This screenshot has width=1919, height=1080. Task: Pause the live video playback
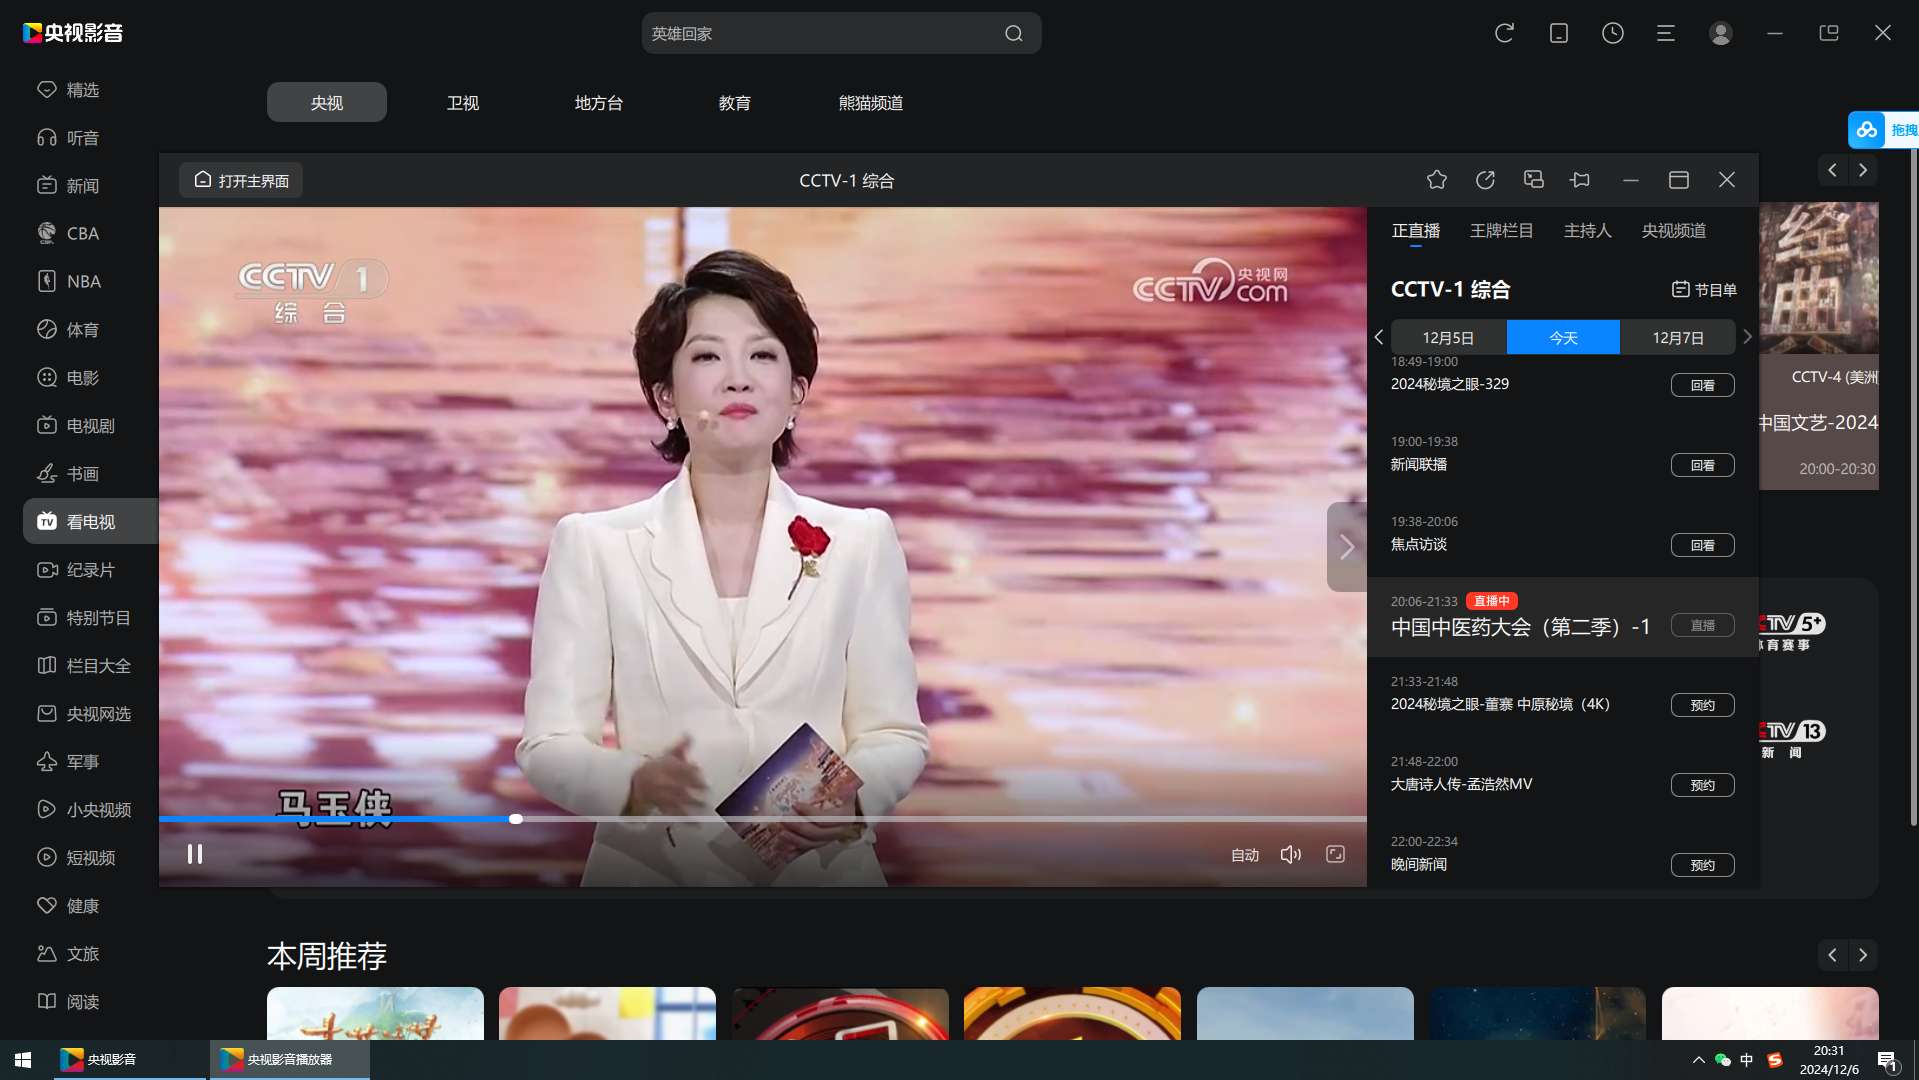point(195,854)
